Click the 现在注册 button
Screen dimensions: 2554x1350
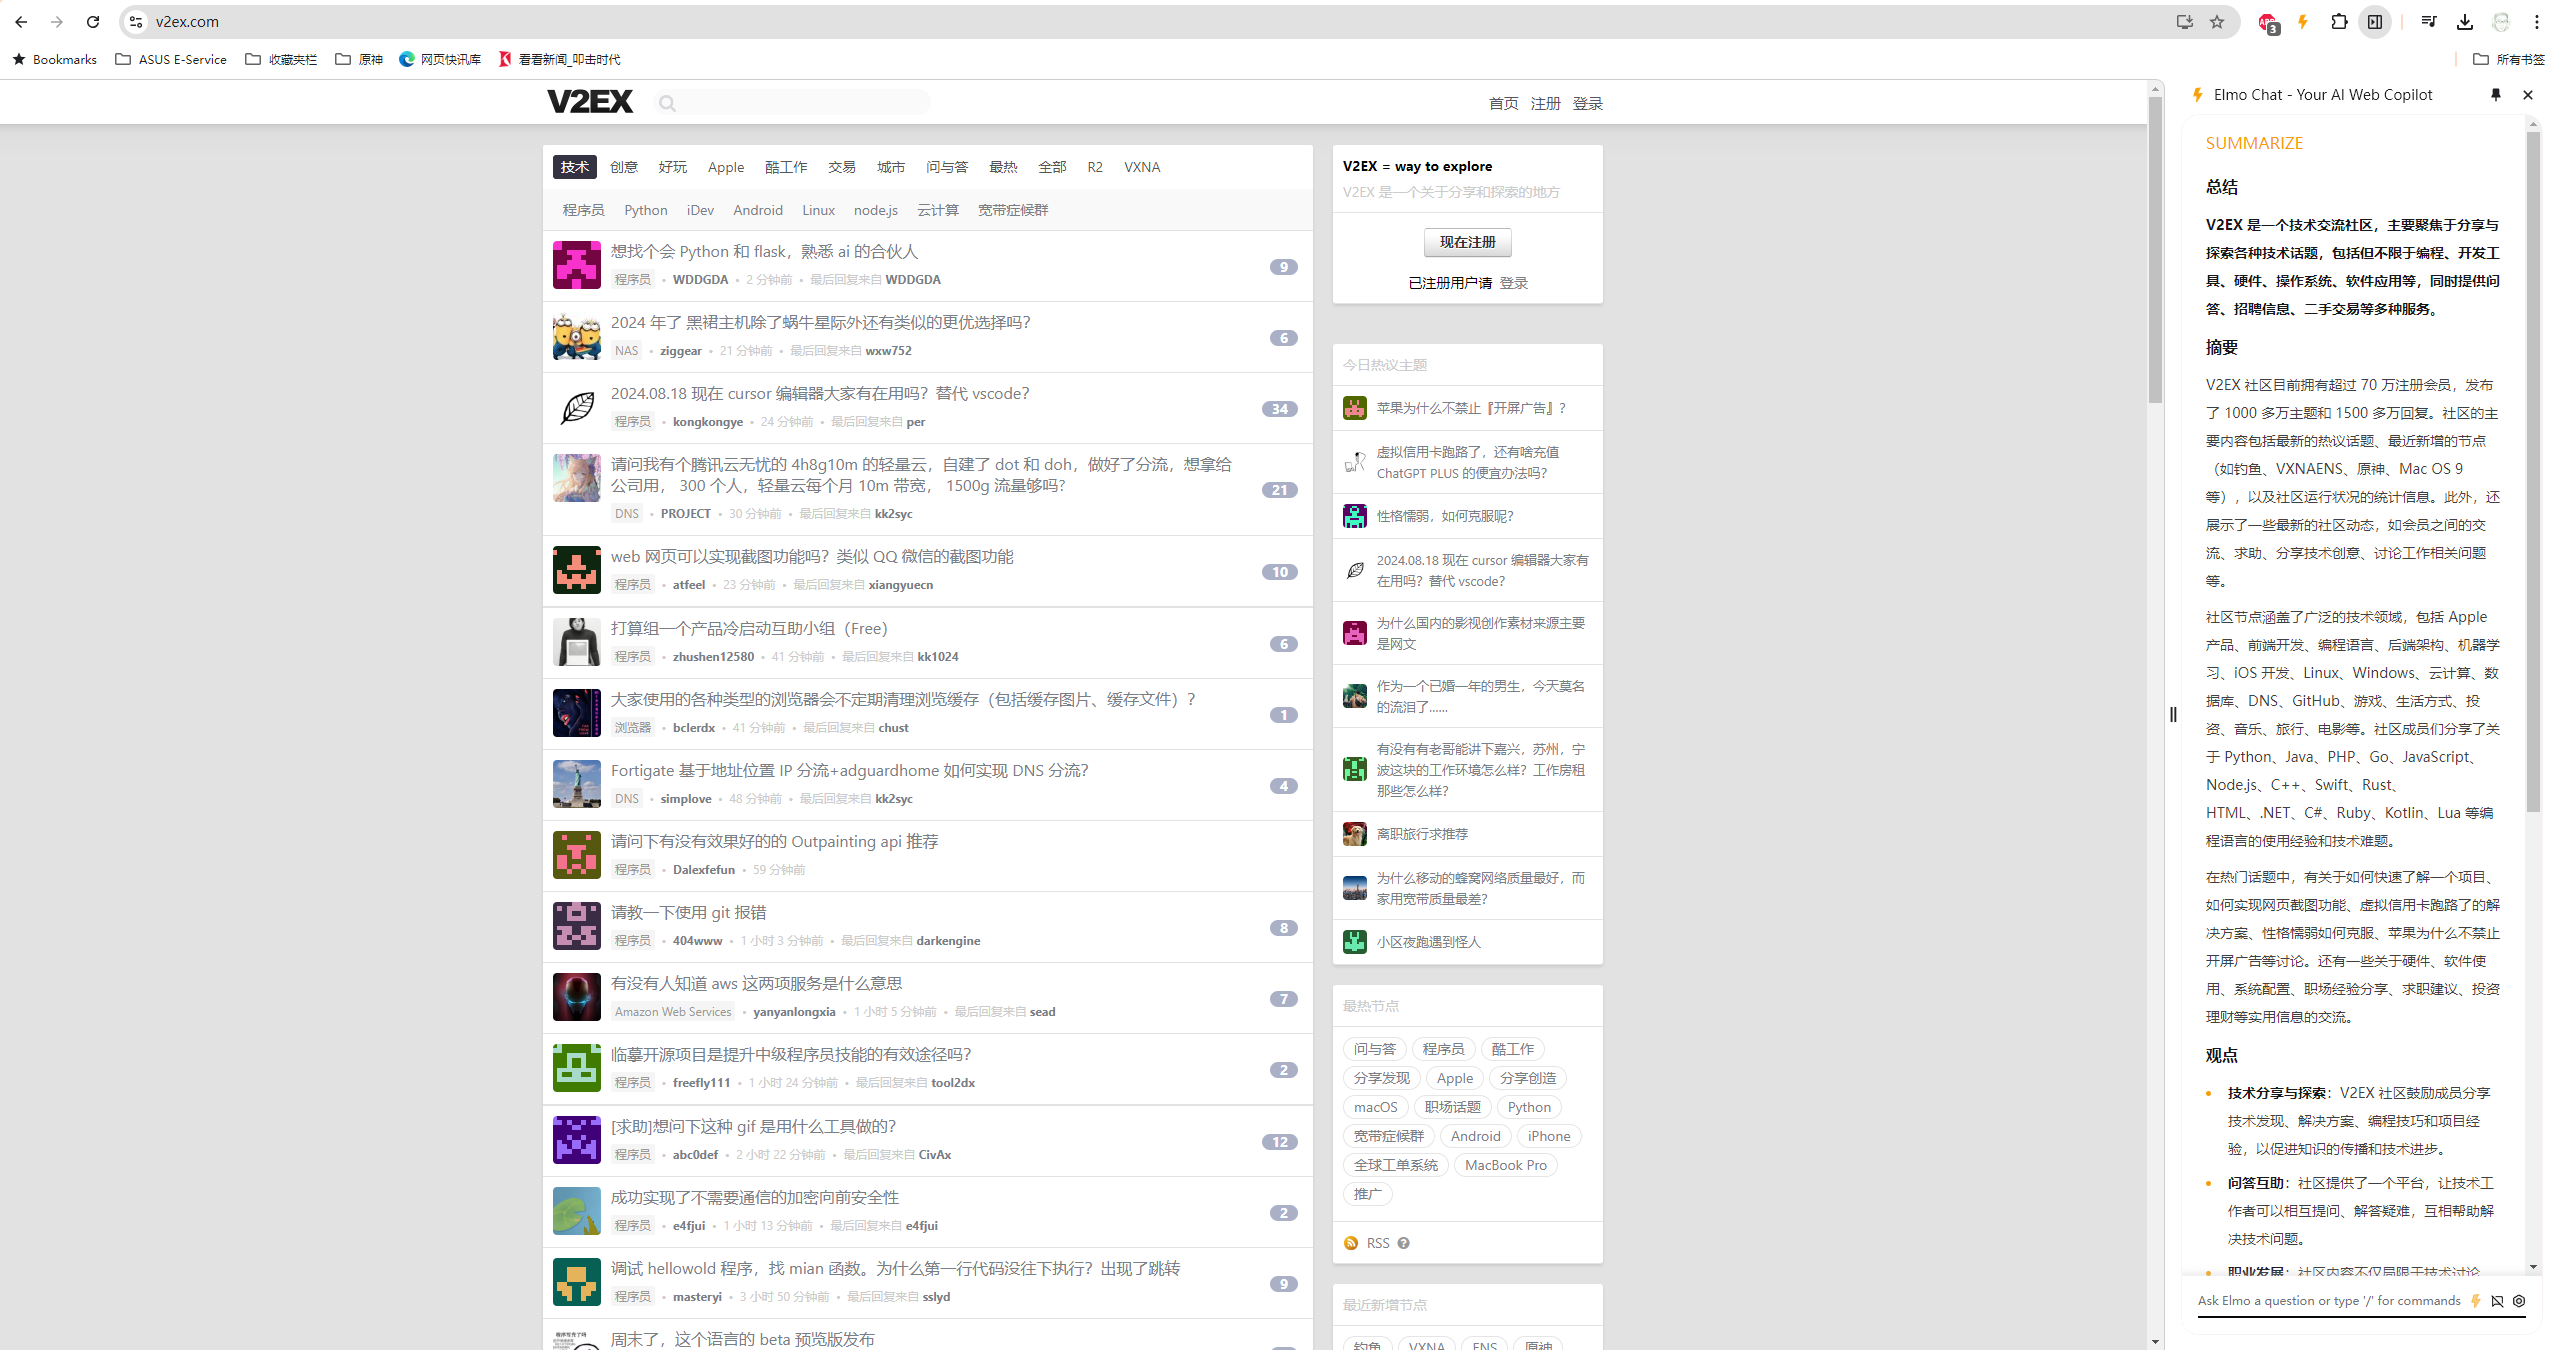pos(1467,242)
